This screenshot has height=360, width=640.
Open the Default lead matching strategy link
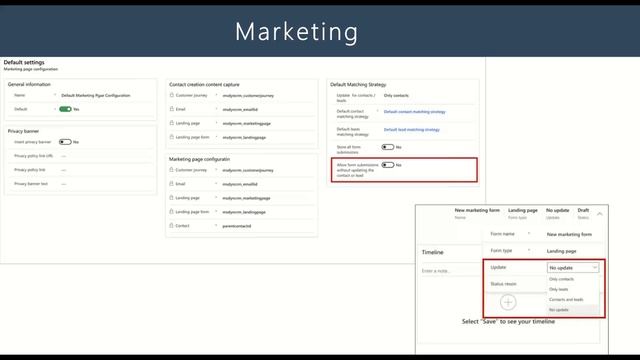tap(412, 130)
